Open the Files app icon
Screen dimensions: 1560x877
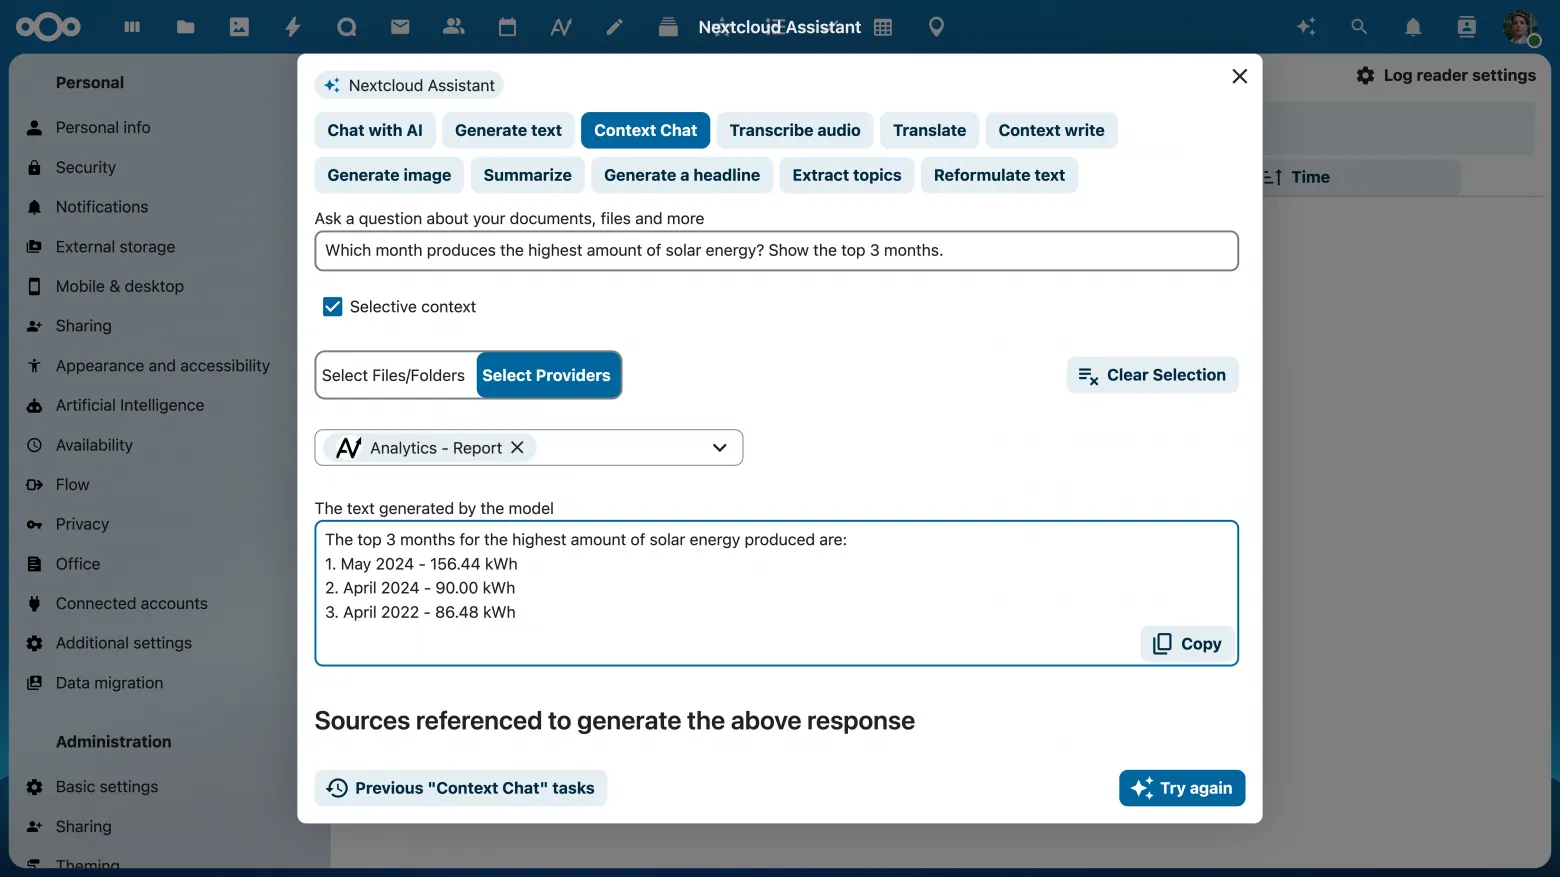pyautogui.click(x=186, y=27)
